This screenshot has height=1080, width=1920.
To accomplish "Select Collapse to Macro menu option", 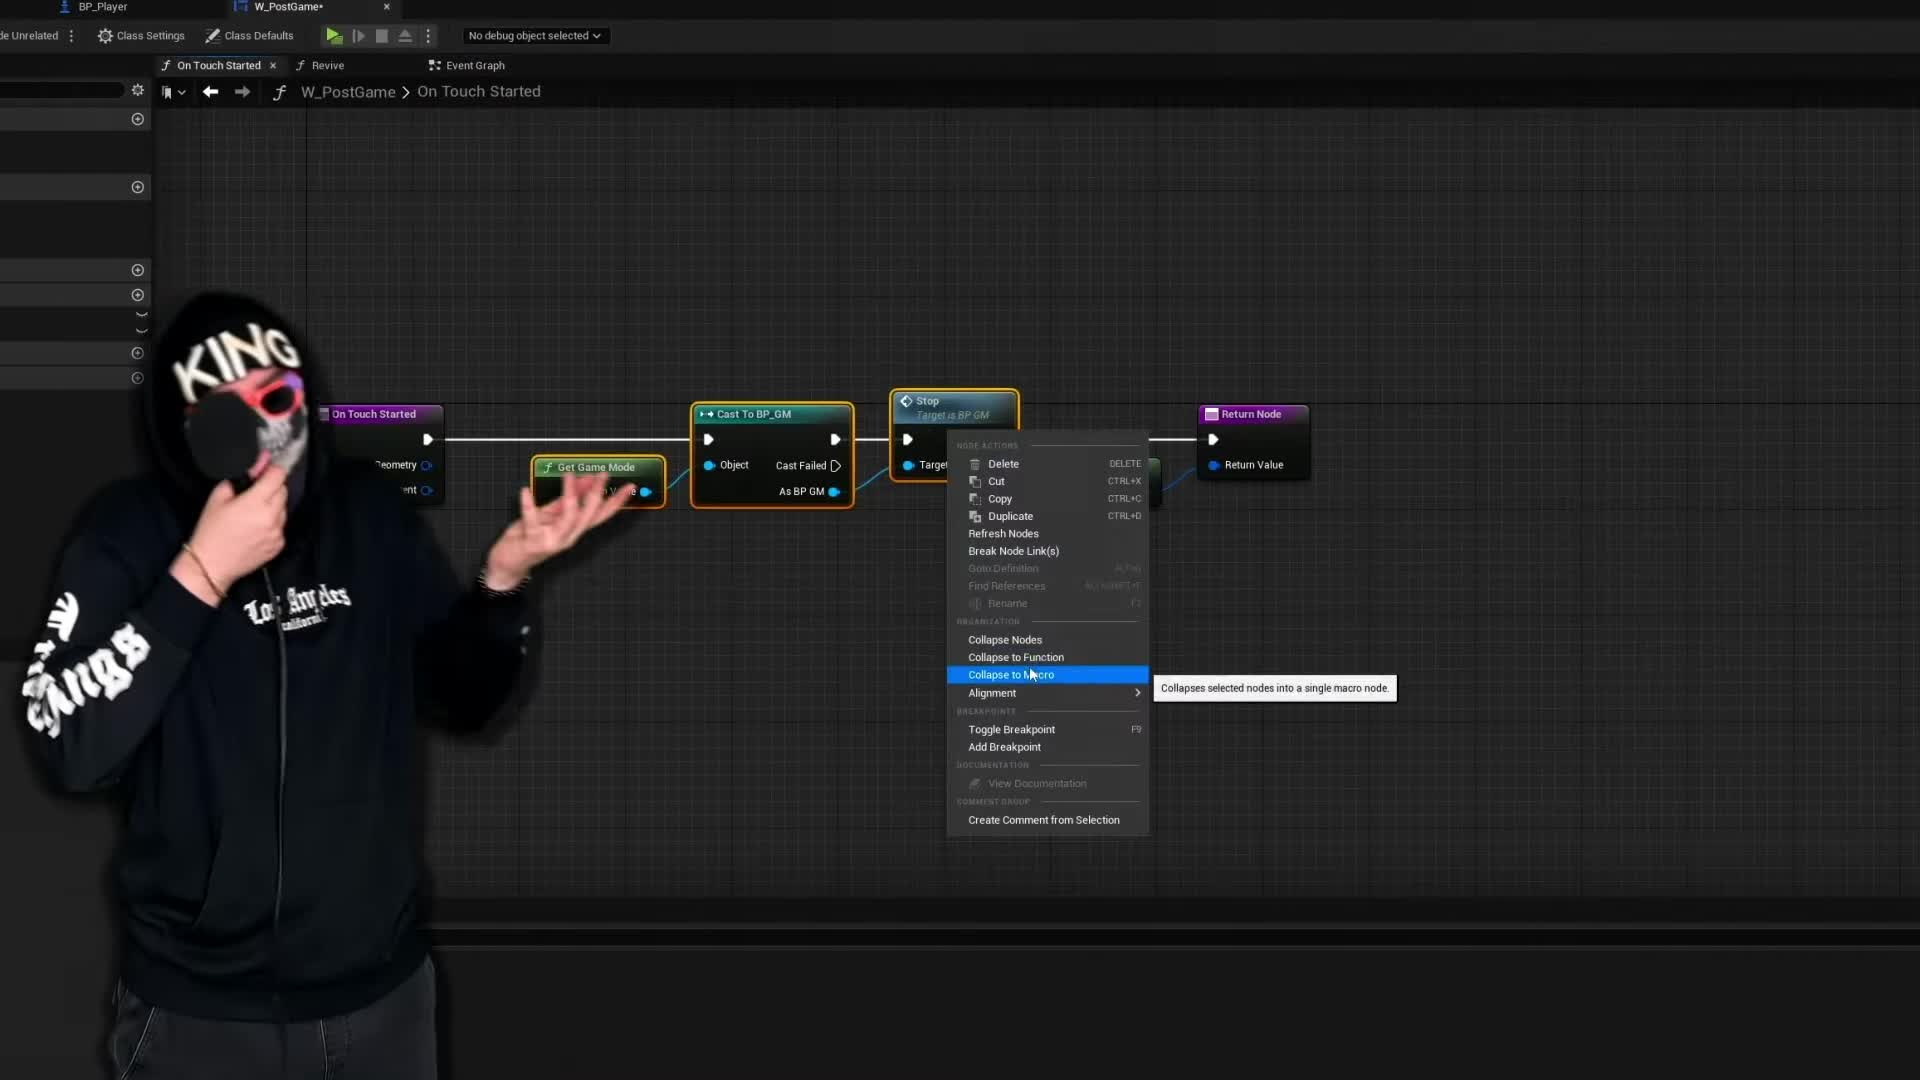I will click(1010, 674).
